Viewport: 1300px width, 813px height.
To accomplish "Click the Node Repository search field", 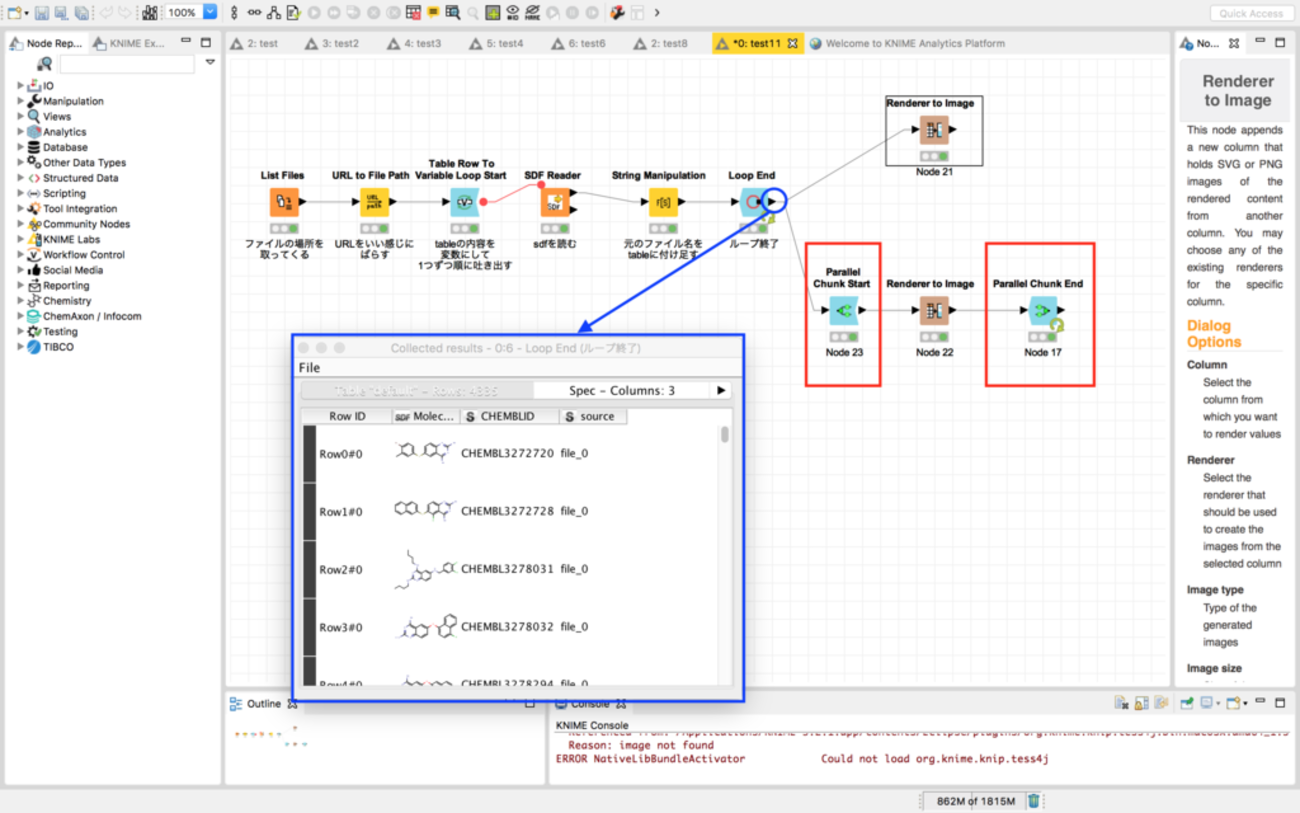I will coord(127,64).
